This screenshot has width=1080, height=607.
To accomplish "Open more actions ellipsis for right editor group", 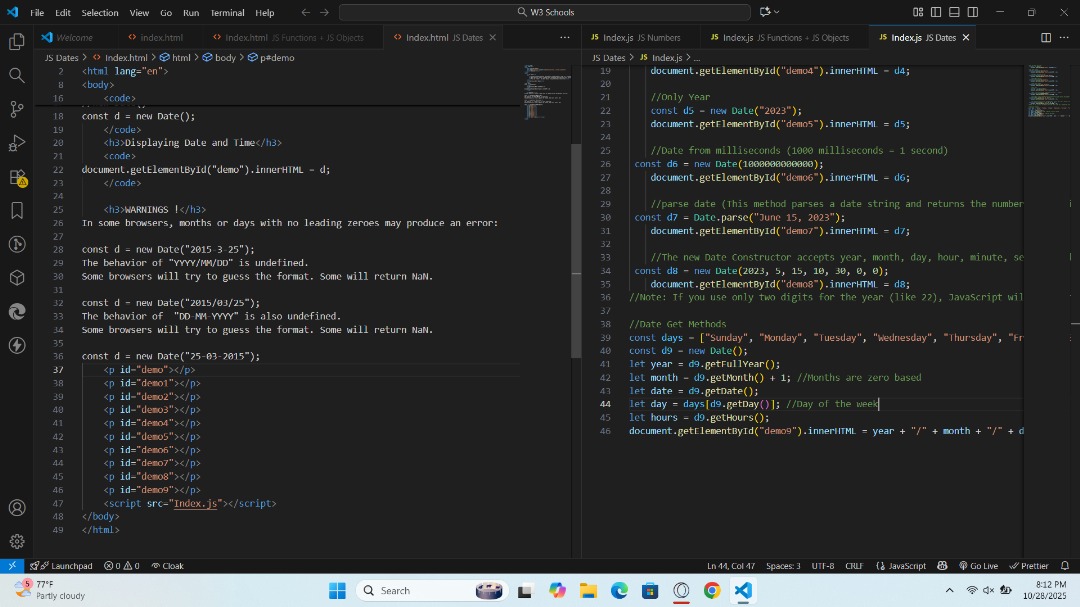I will [1064, 37].
